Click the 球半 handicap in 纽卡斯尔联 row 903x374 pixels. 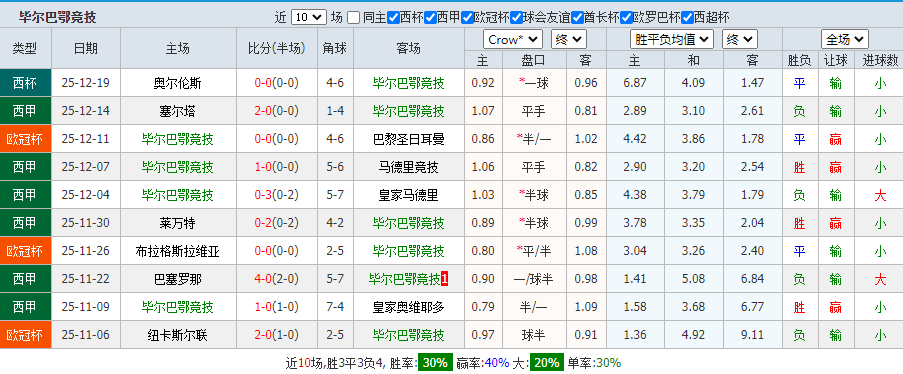click(x=534, y=335)
